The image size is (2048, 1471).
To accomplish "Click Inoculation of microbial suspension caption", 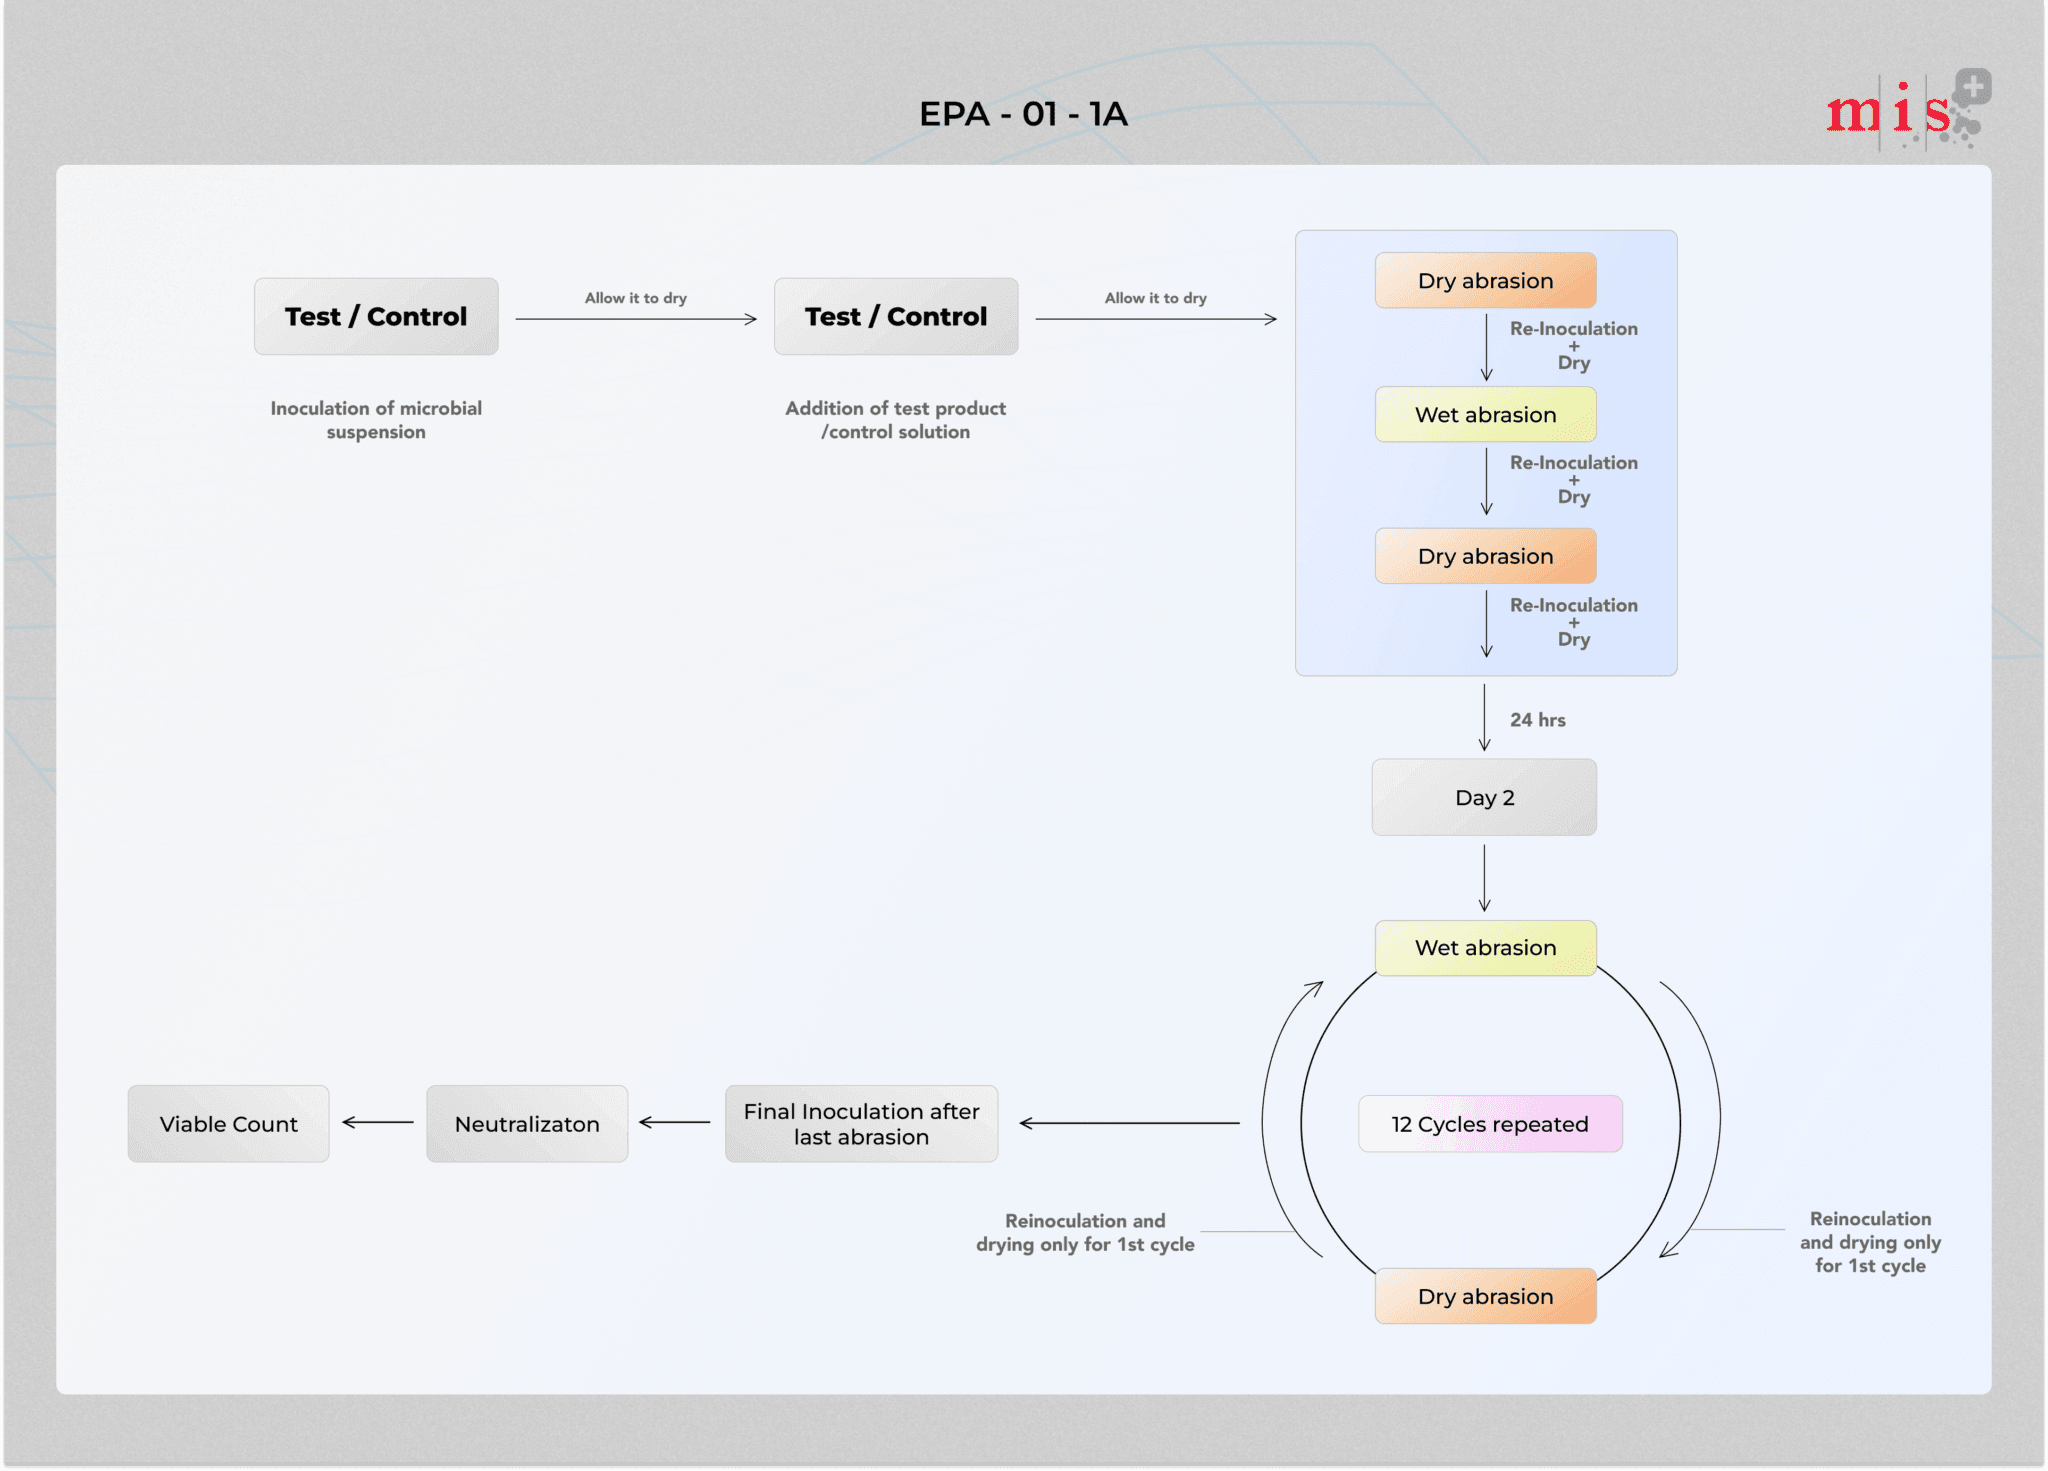I will [x=376, y=420].
